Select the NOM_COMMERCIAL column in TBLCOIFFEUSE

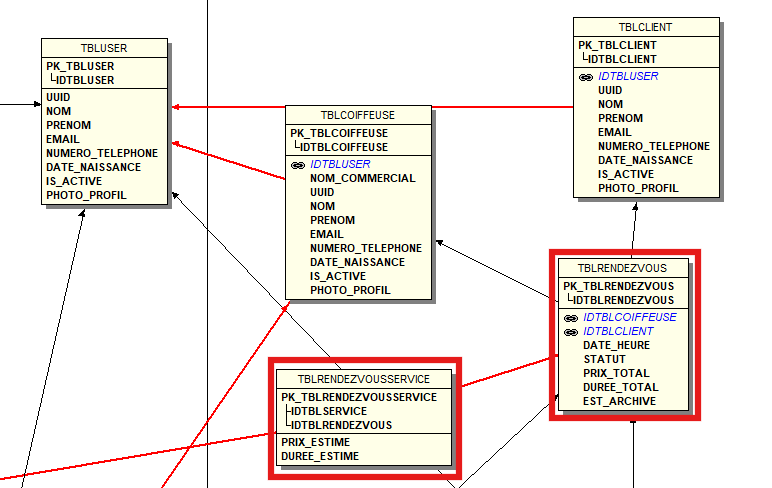click(362, 178)
